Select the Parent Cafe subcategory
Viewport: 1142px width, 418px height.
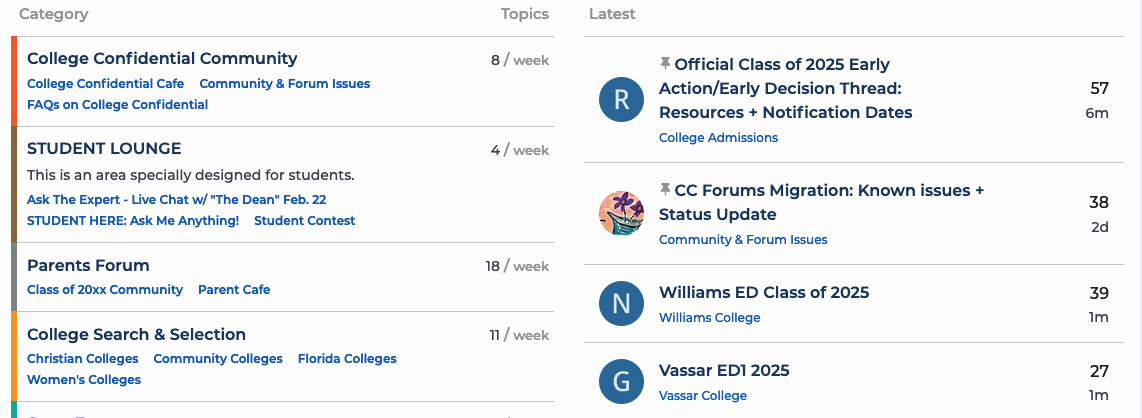pos(234,289)
